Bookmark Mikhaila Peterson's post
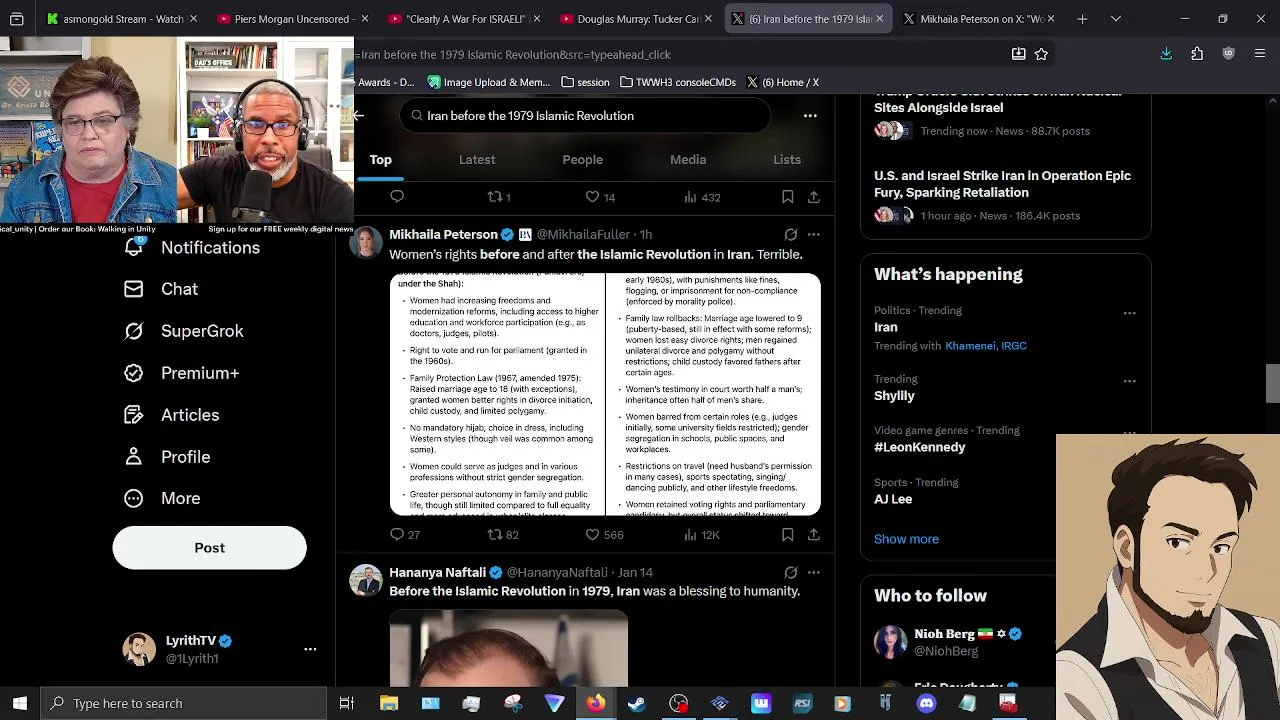The height and width of the screenshot is (720, 1280). [788, 535]
